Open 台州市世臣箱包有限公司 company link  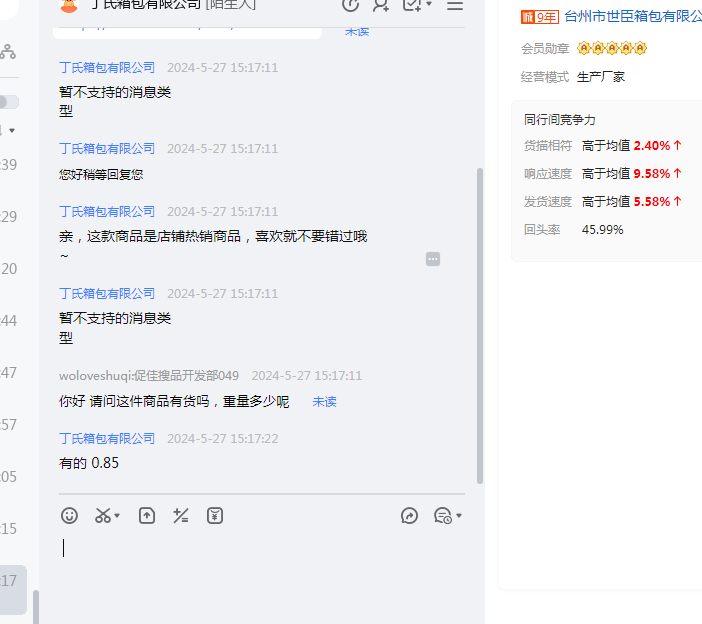pos(632,16)
